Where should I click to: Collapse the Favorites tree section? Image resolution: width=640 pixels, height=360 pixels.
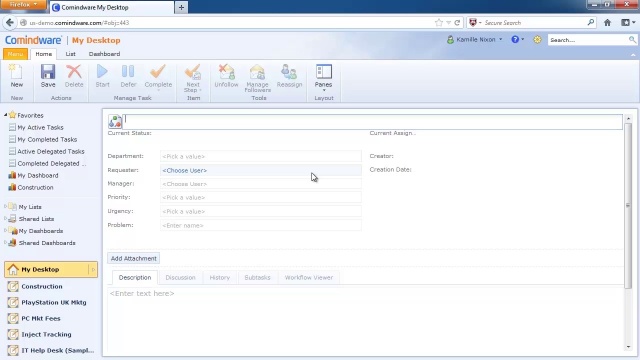click(x=5, y=115)
